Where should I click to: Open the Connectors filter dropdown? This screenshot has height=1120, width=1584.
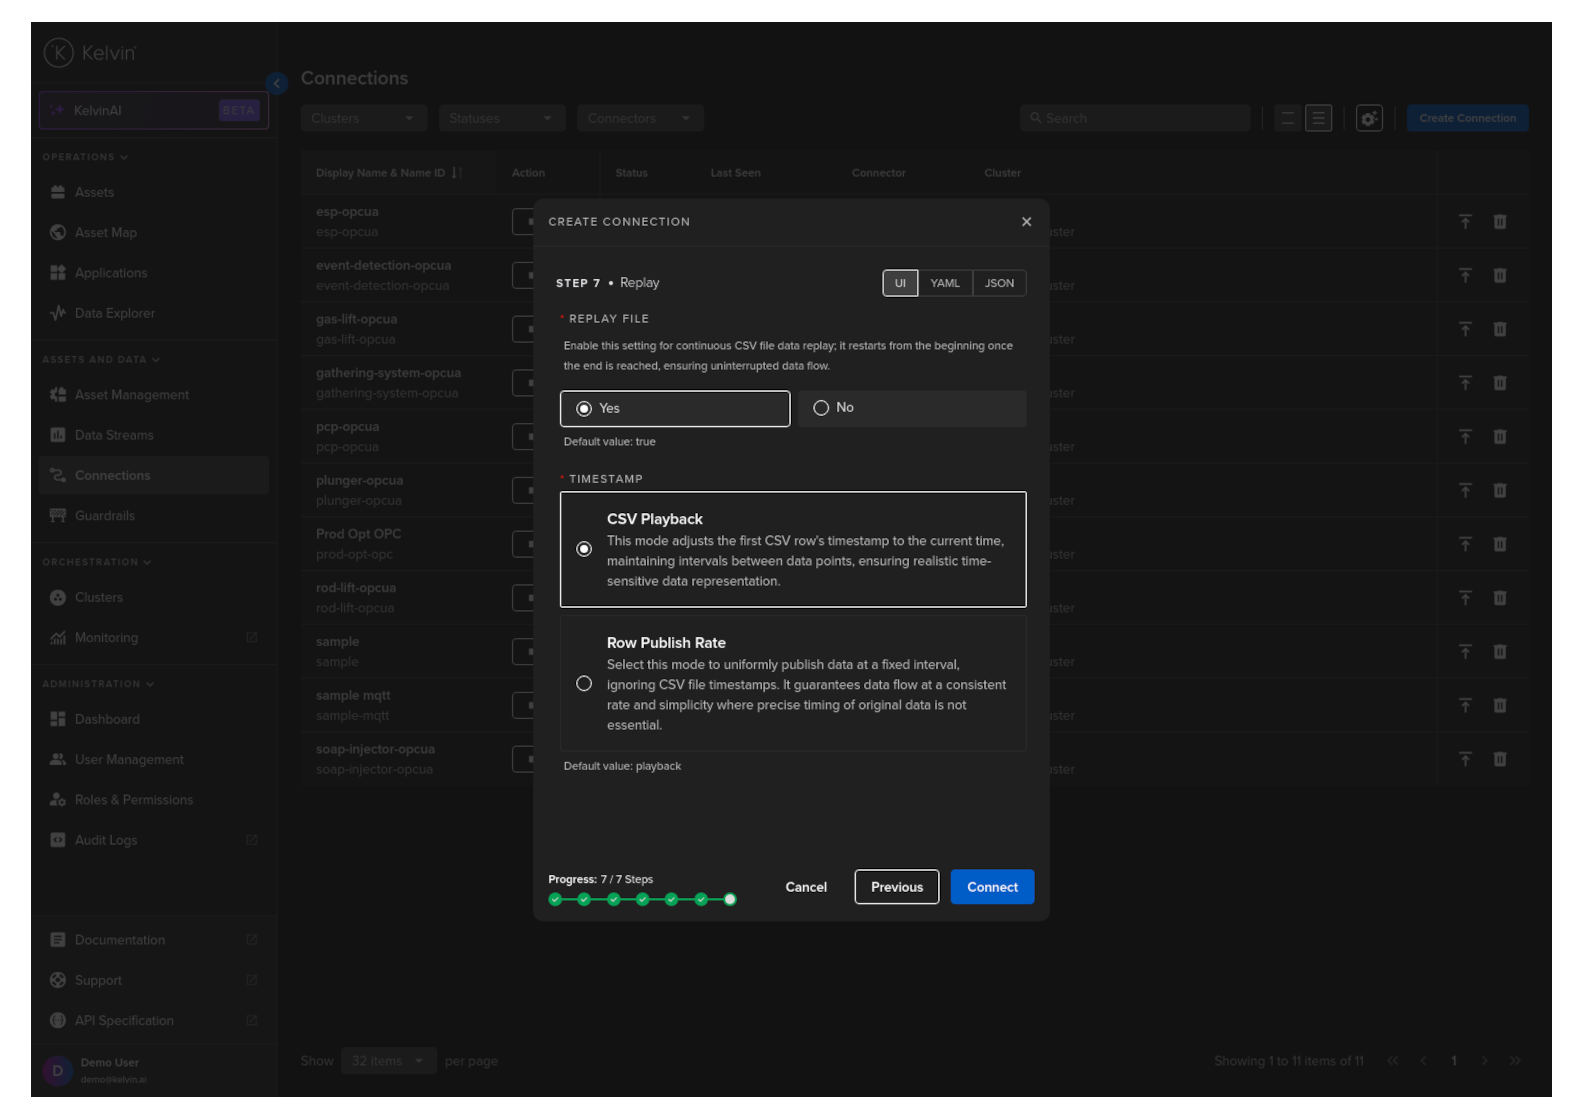click(639, 118)
